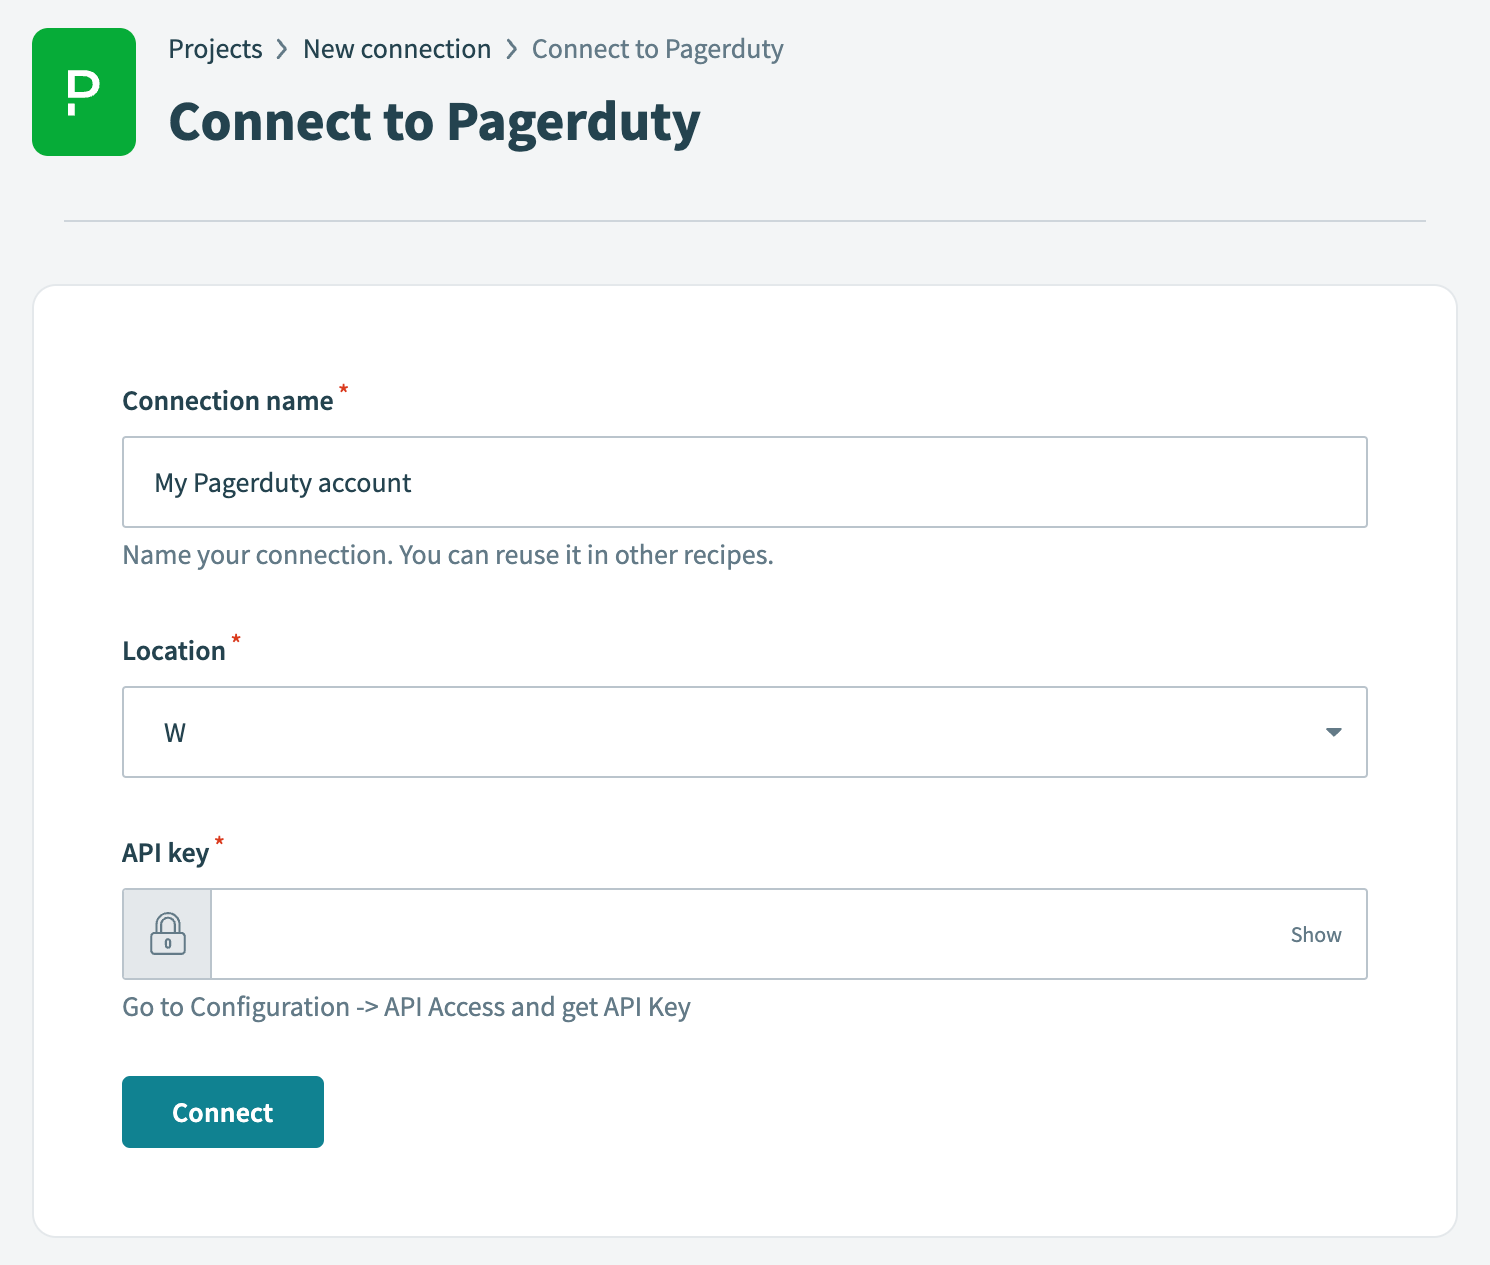The height and width of the screenshot is (1265, 1490).
Task: Click the Connect to Pagerduty breadcrumb
Action: coord(657,48)
